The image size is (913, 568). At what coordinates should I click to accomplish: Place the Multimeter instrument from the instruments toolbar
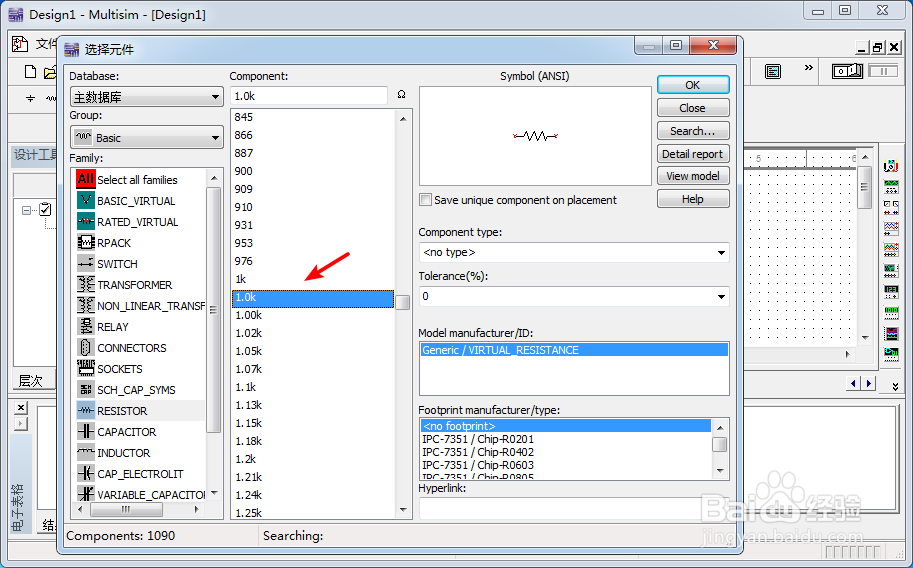[x=891, y=166]
